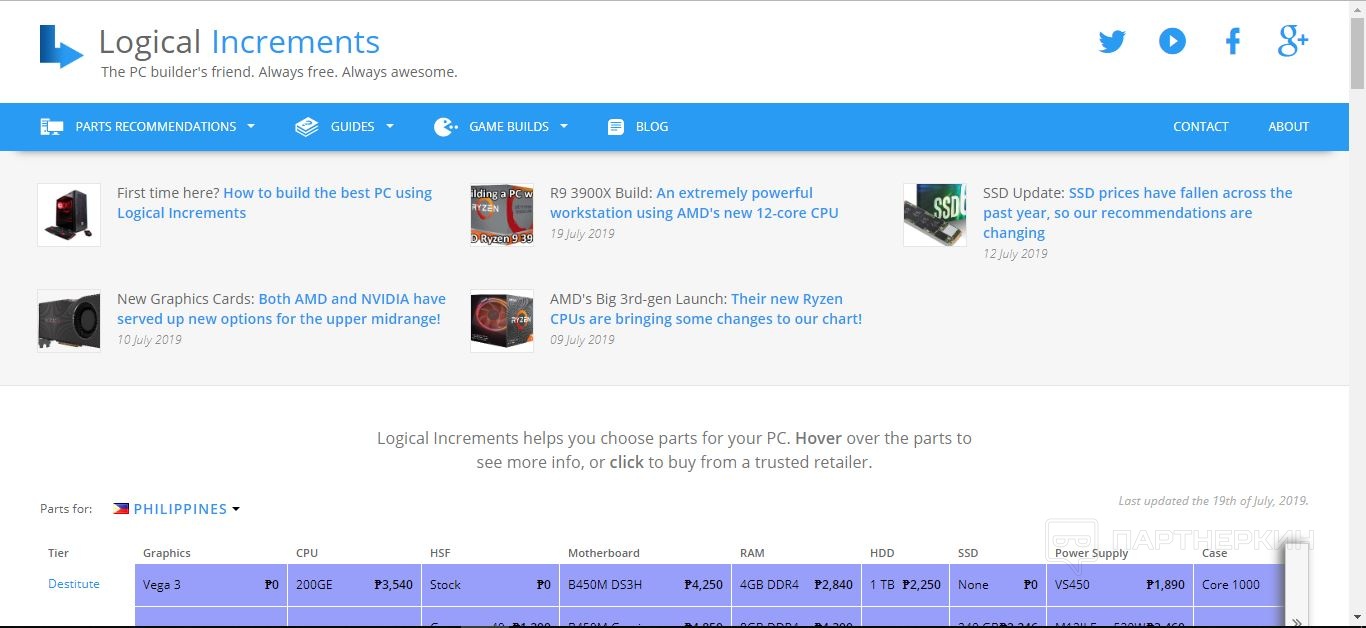Open 'How to build the best PC' link
The width and height of the screenshot is (1366, 628).
[x=275, y=203]
